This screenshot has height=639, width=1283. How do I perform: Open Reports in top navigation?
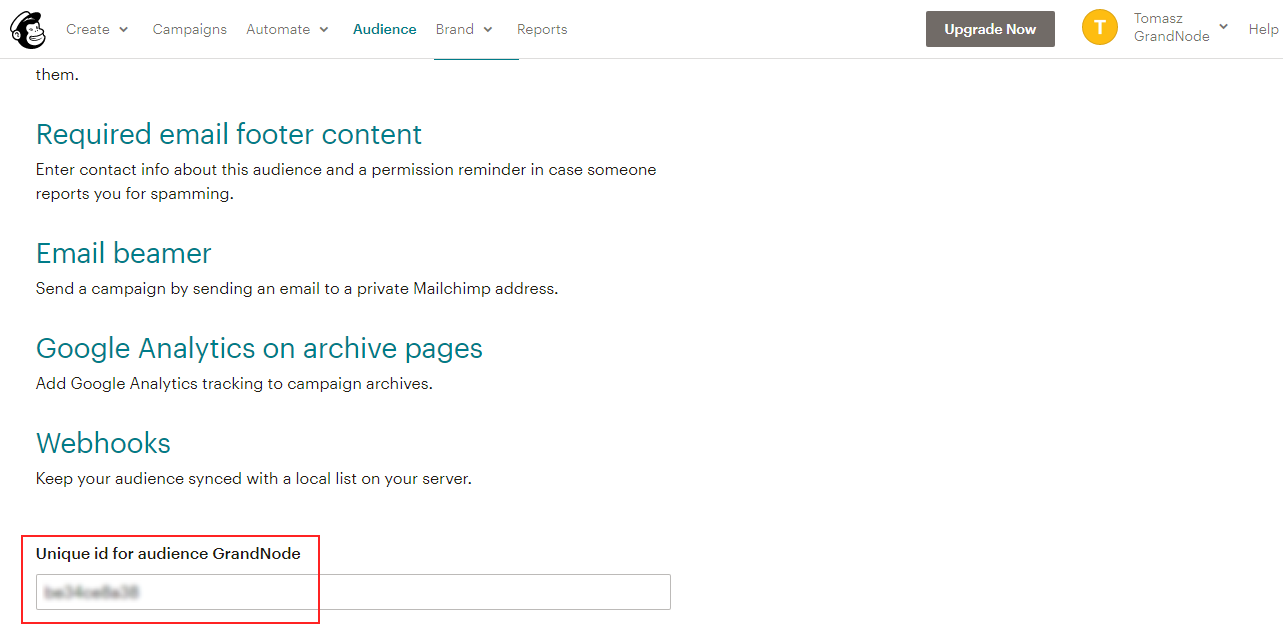tap(542, 29)
